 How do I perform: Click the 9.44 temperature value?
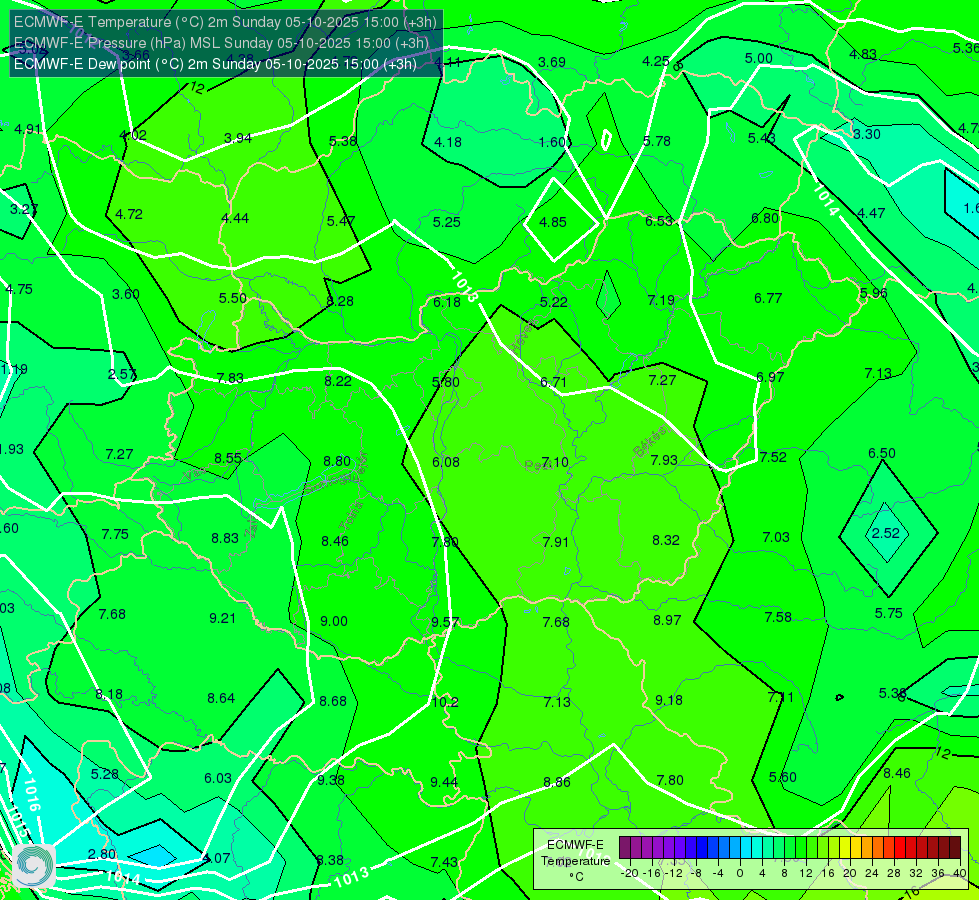pos(444,782)
